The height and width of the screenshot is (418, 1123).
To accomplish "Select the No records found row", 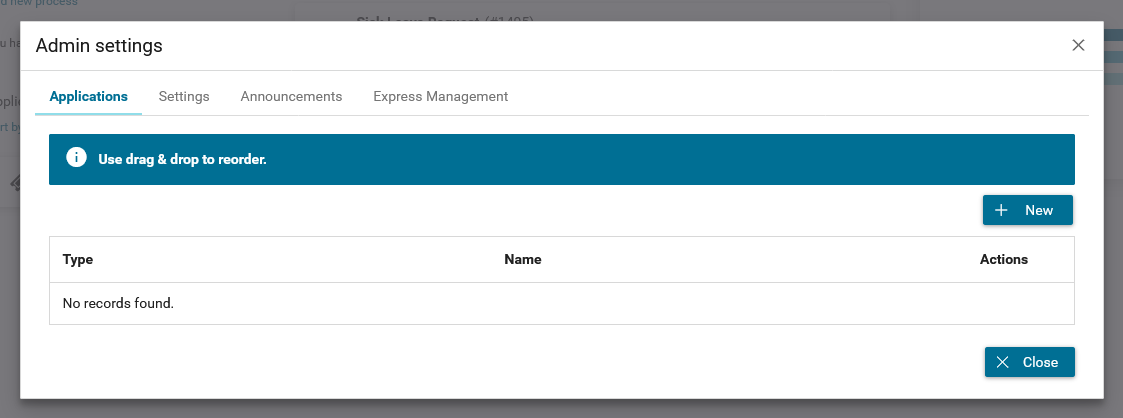I will (x=562, y=303).
